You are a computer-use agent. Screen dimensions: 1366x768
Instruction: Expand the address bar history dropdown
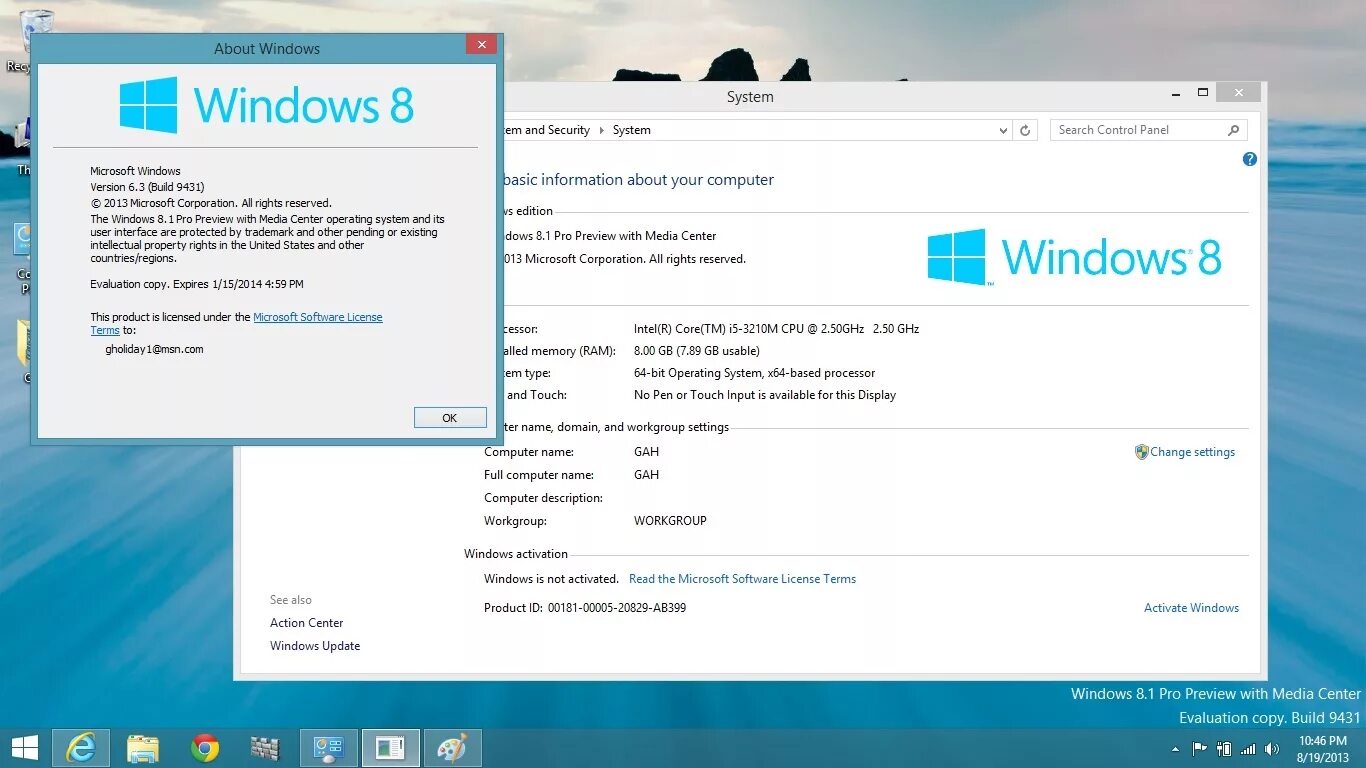(x=1003, y=130)
